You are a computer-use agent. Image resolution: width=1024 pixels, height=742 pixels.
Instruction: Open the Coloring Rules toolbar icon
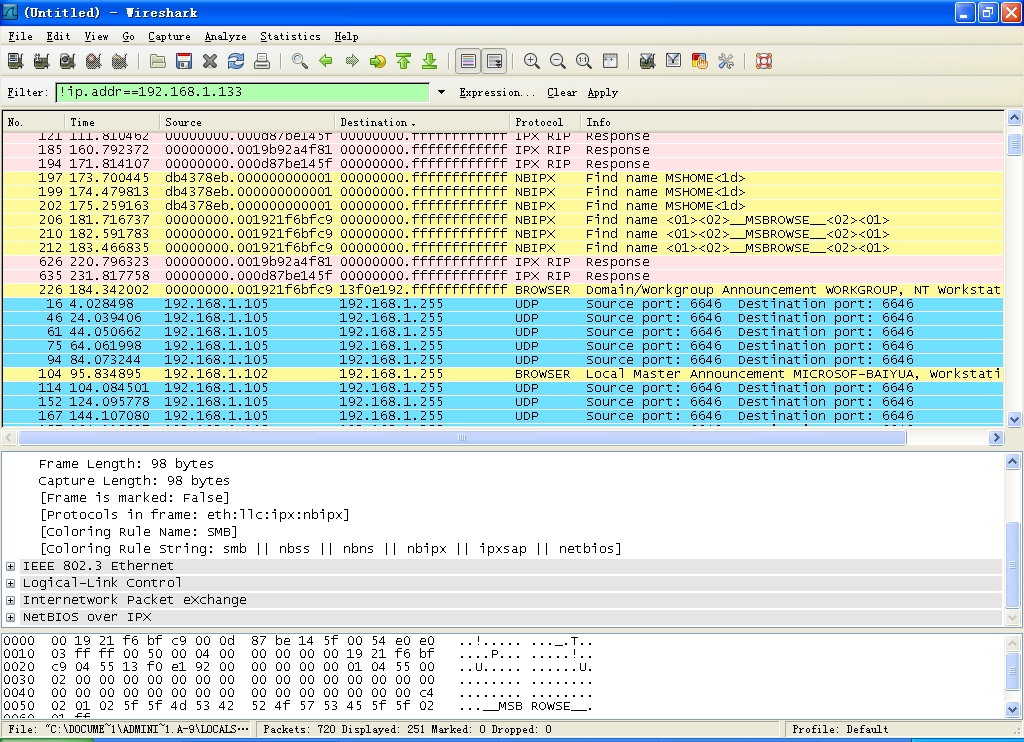click(x=700, y=62)
